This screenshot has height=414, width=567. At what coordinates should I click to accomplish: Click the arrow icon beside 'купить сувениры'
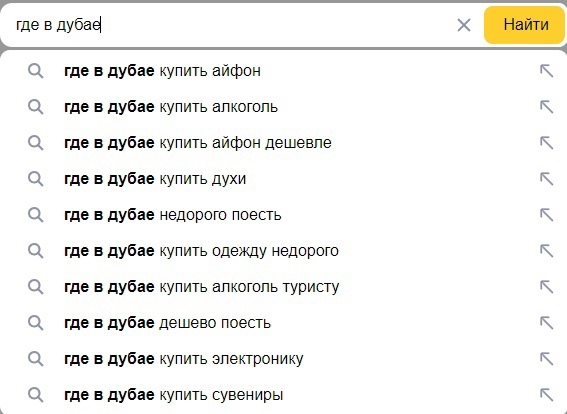[546, 395]
